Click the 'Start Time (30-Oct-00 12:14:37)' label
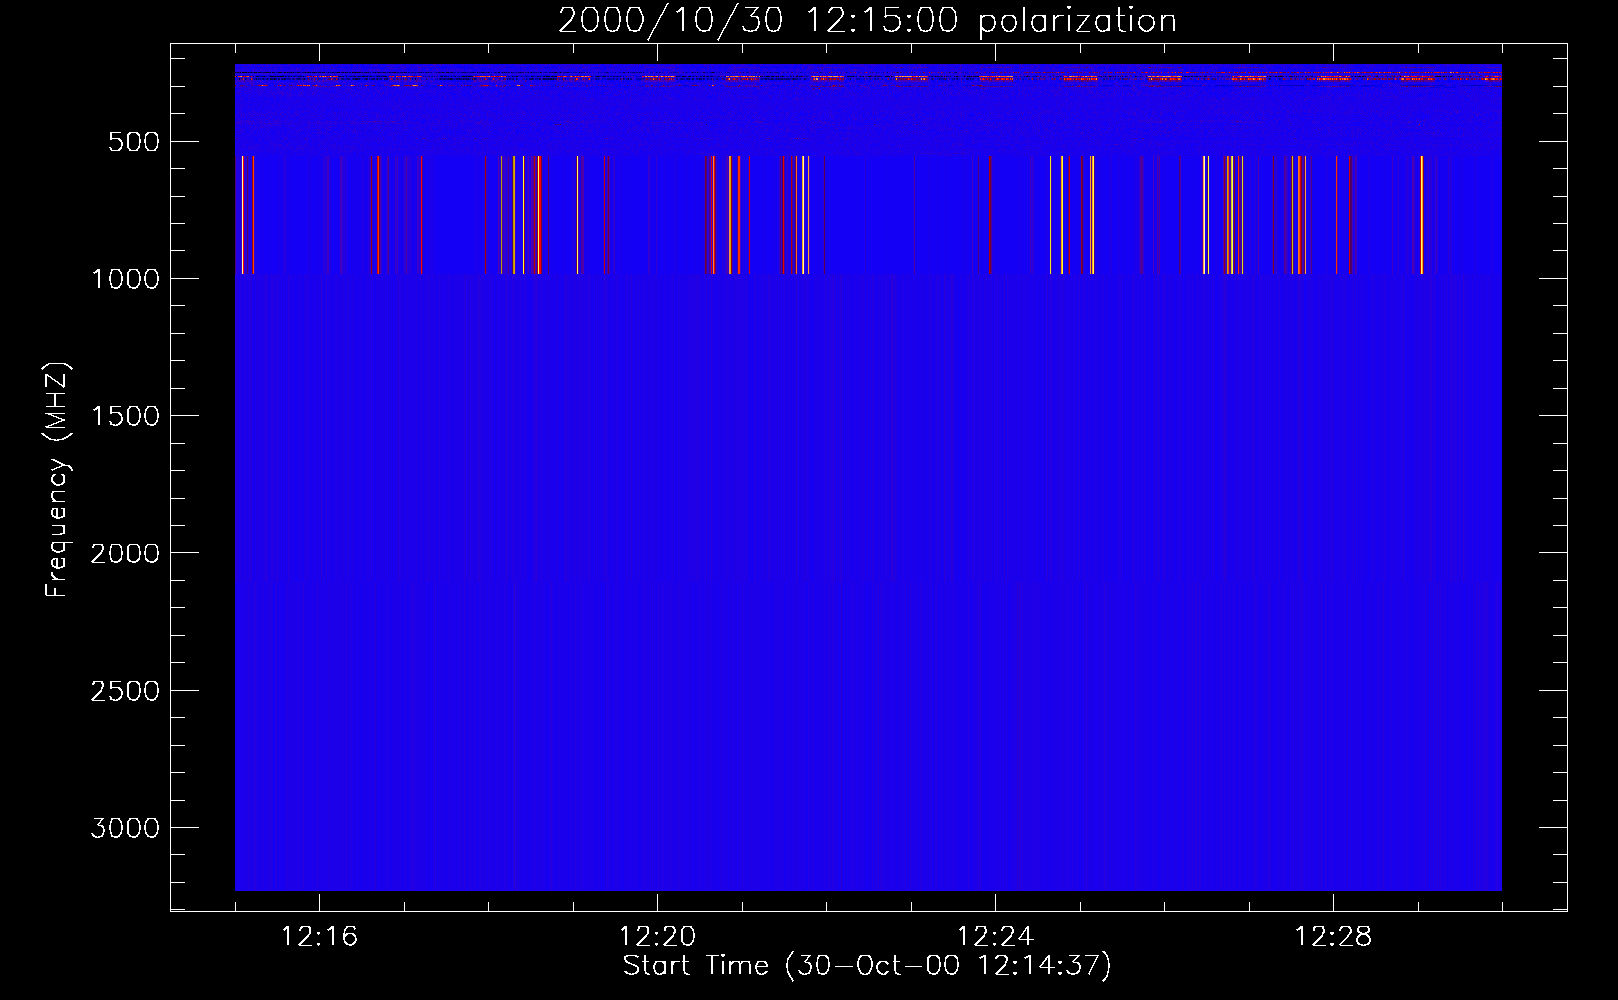 click(867, 966)
